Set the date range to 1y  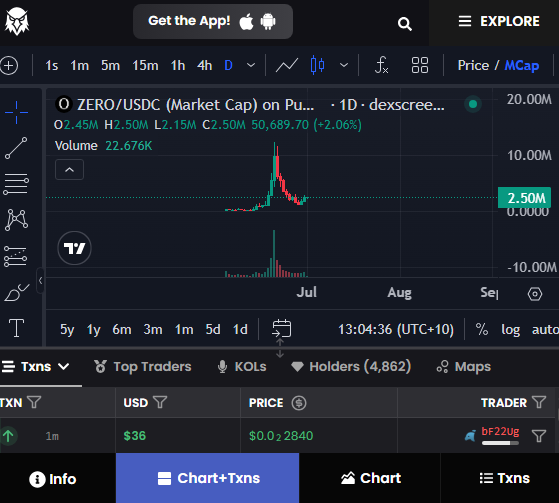click(93, 329)
